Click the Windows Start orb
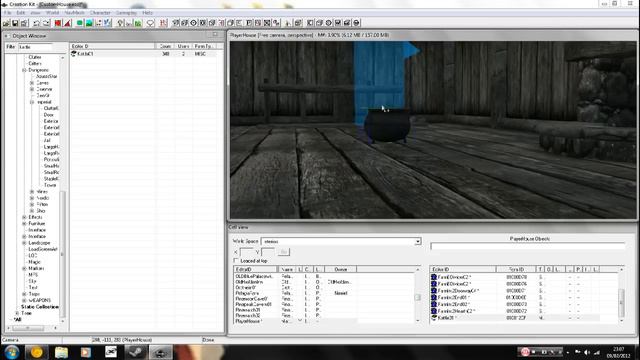Screen dimensions: 640x360 (x=11, y=352)
